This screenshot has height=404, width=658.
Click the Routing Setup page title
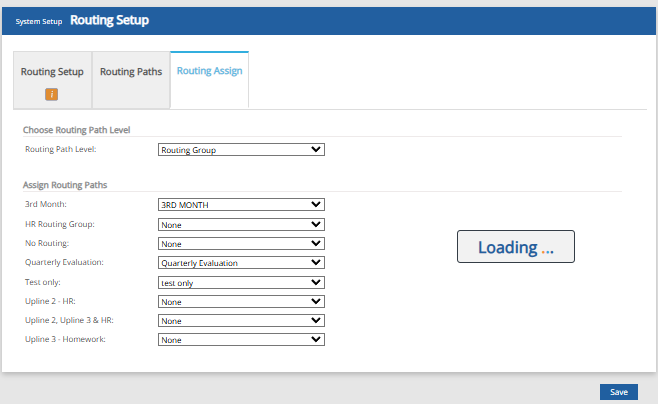tap(110, 20)
